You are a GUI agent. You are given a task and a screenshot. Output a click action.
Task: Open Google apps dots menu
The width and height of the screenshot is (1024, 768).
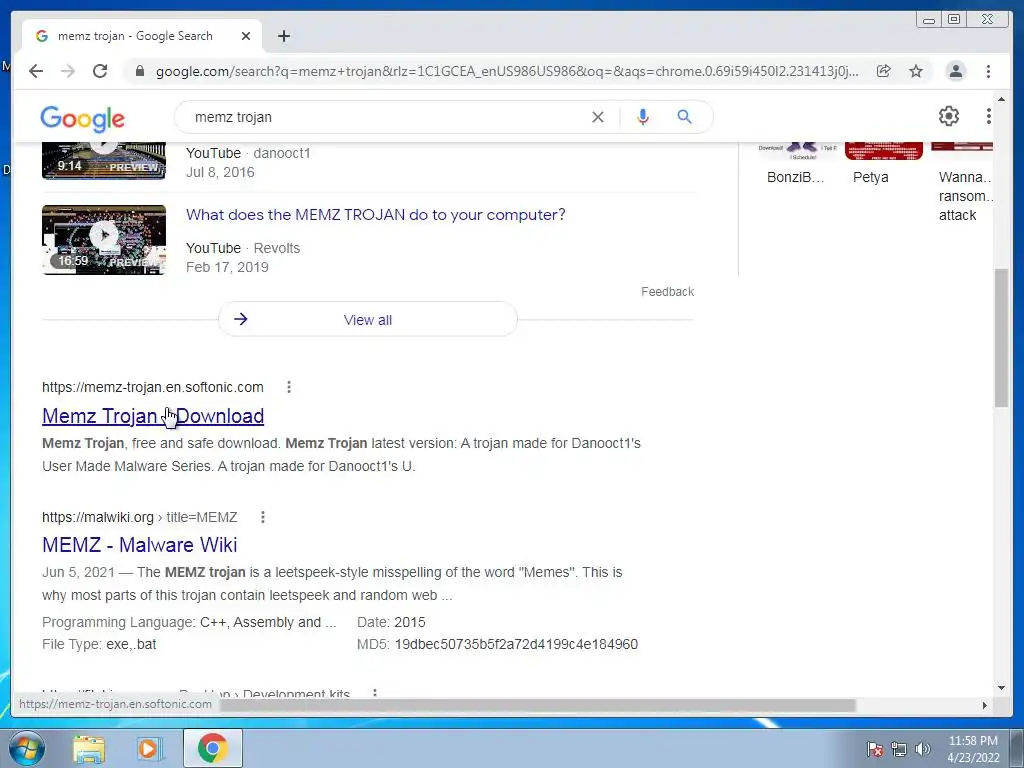(x=989, y=116)
